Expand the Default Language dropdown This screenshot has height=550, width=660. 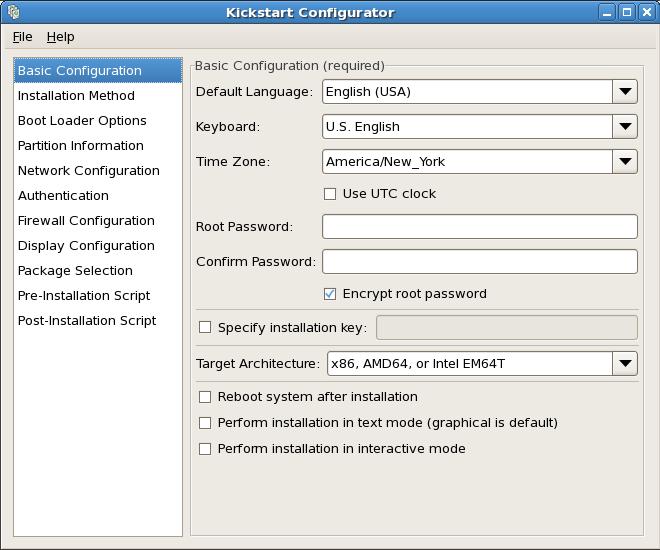625,92
